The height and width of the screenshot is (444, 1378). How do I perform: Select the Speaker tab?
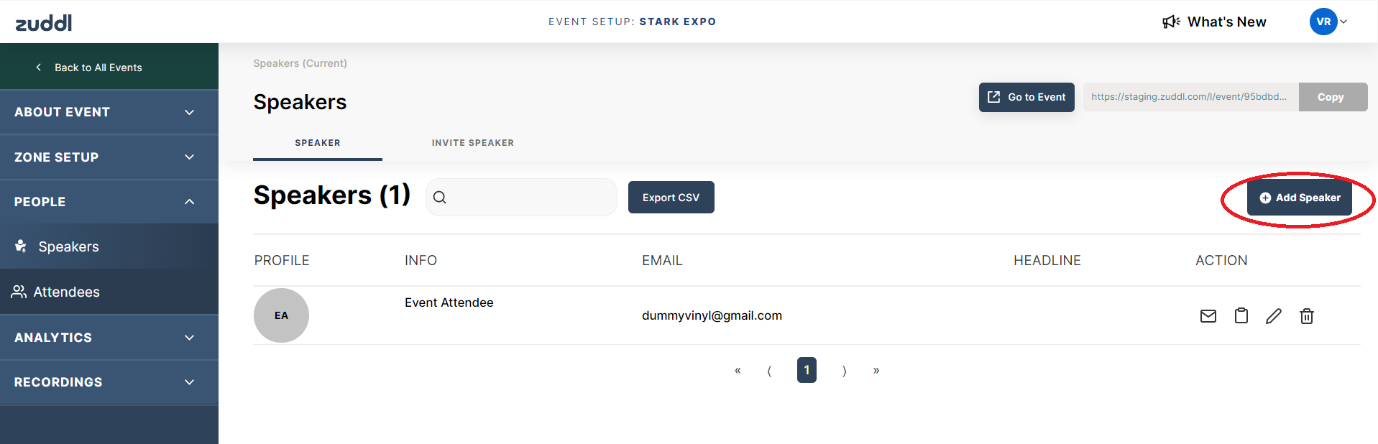click(317, 143)
